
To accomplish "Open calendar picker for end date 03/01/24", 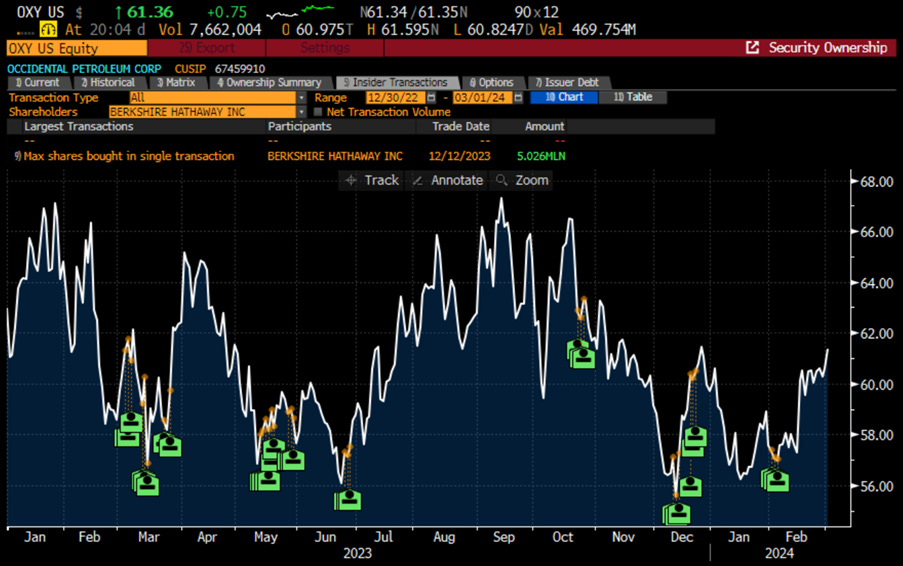I will (518, 97).
